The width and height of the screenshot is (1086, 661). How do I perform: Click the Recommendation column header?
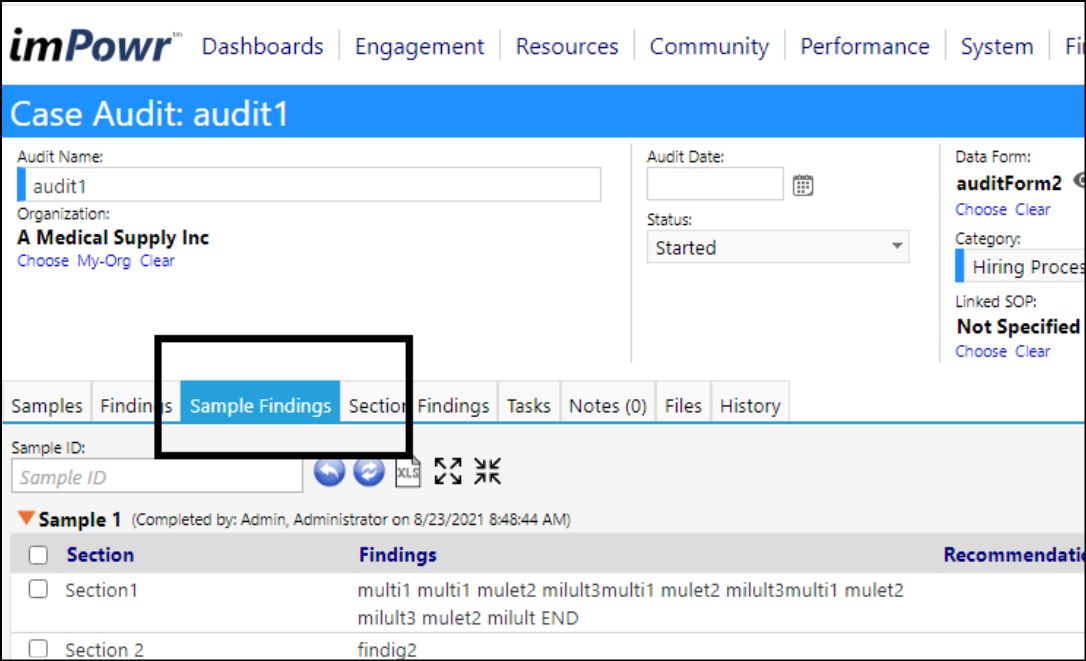tap(1014, 555)
